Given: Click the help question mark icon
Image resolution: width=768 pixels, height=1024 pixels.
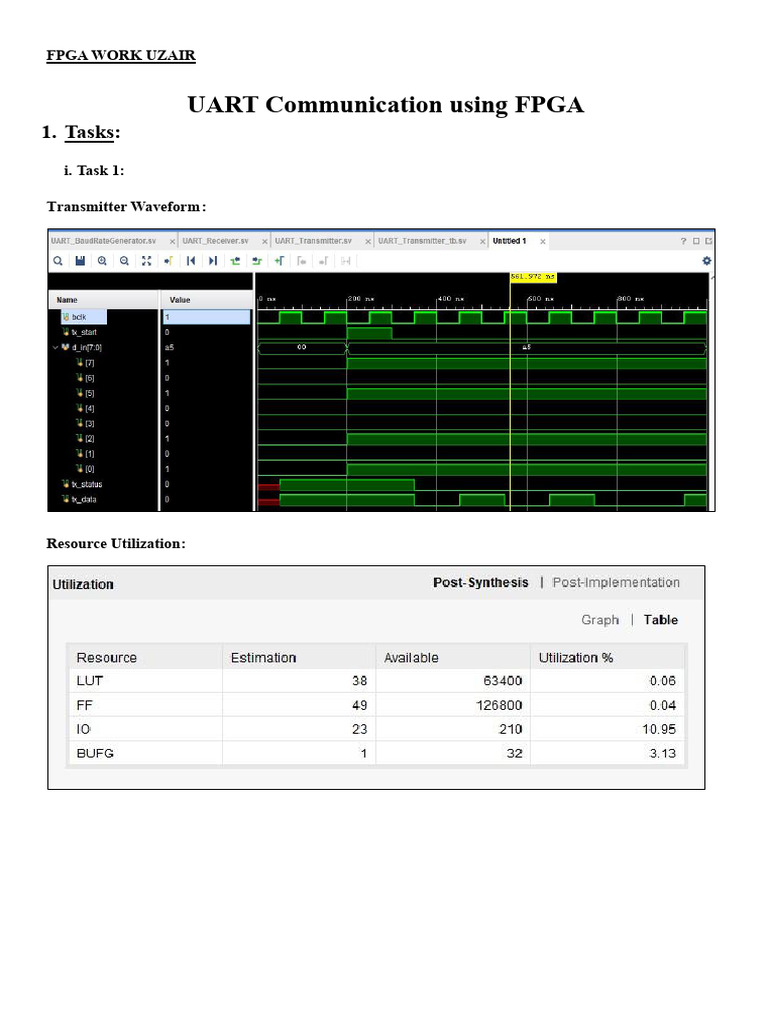Looking at the screenshot, I should point(684,241).
